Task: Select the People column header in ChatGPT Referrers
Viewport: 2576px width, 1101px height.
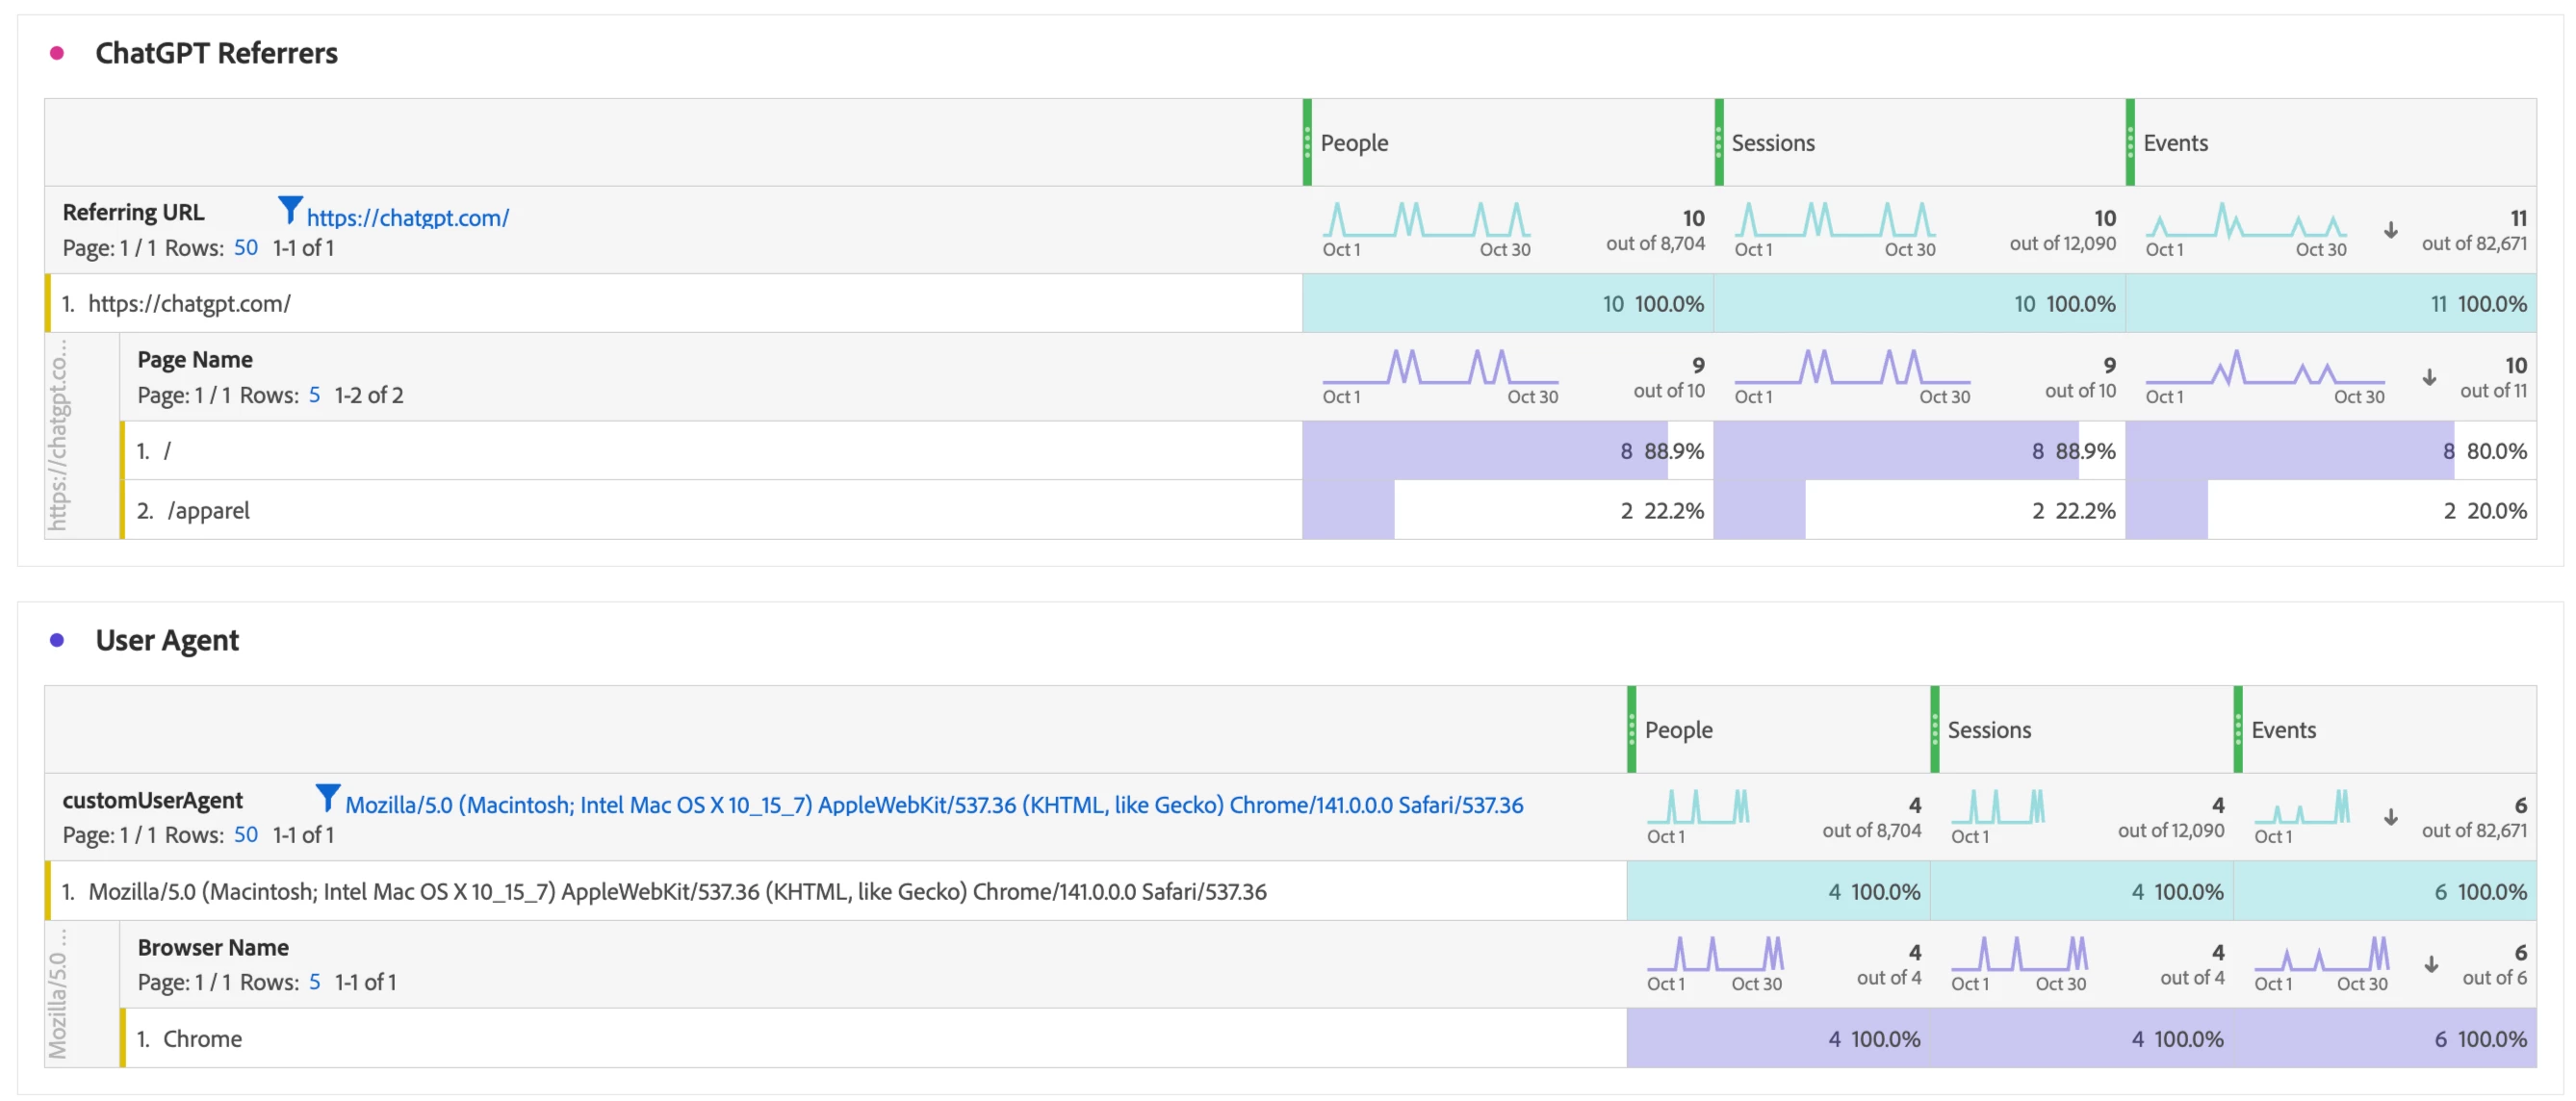Action: point(1354,143)
